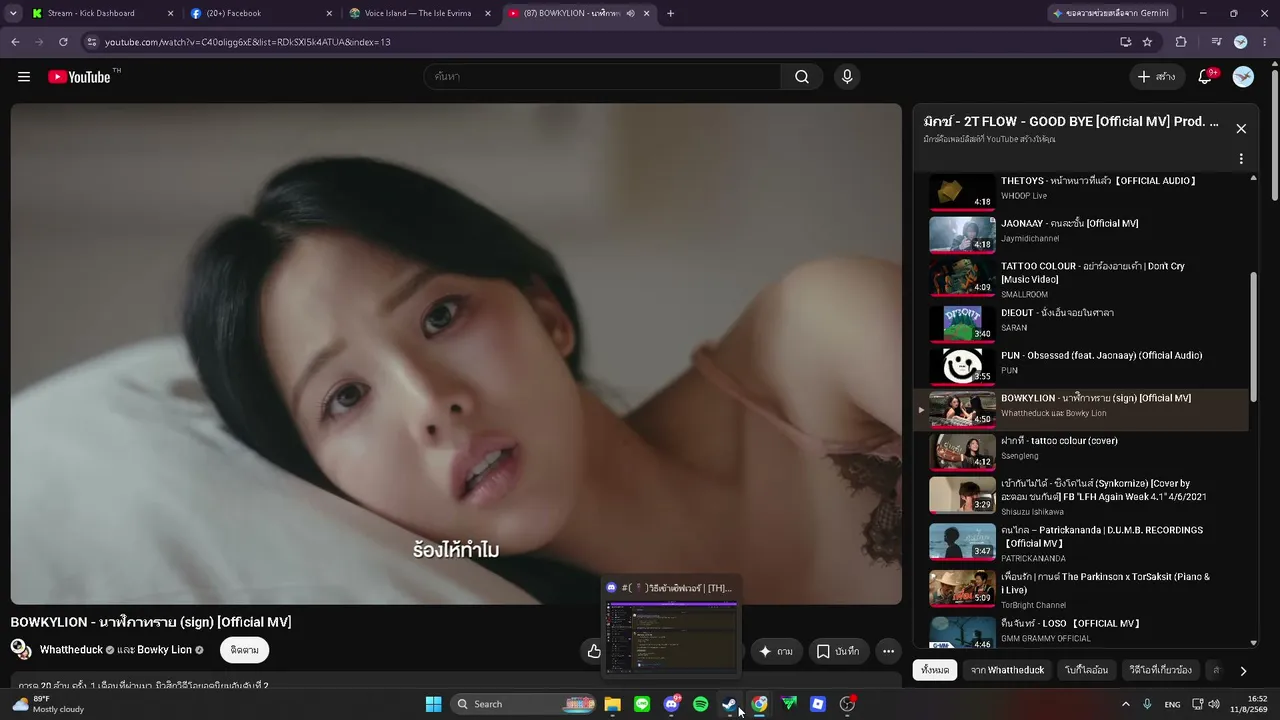Reload the YouTube page
The image size is (1280, 720).
click(63, 42)
